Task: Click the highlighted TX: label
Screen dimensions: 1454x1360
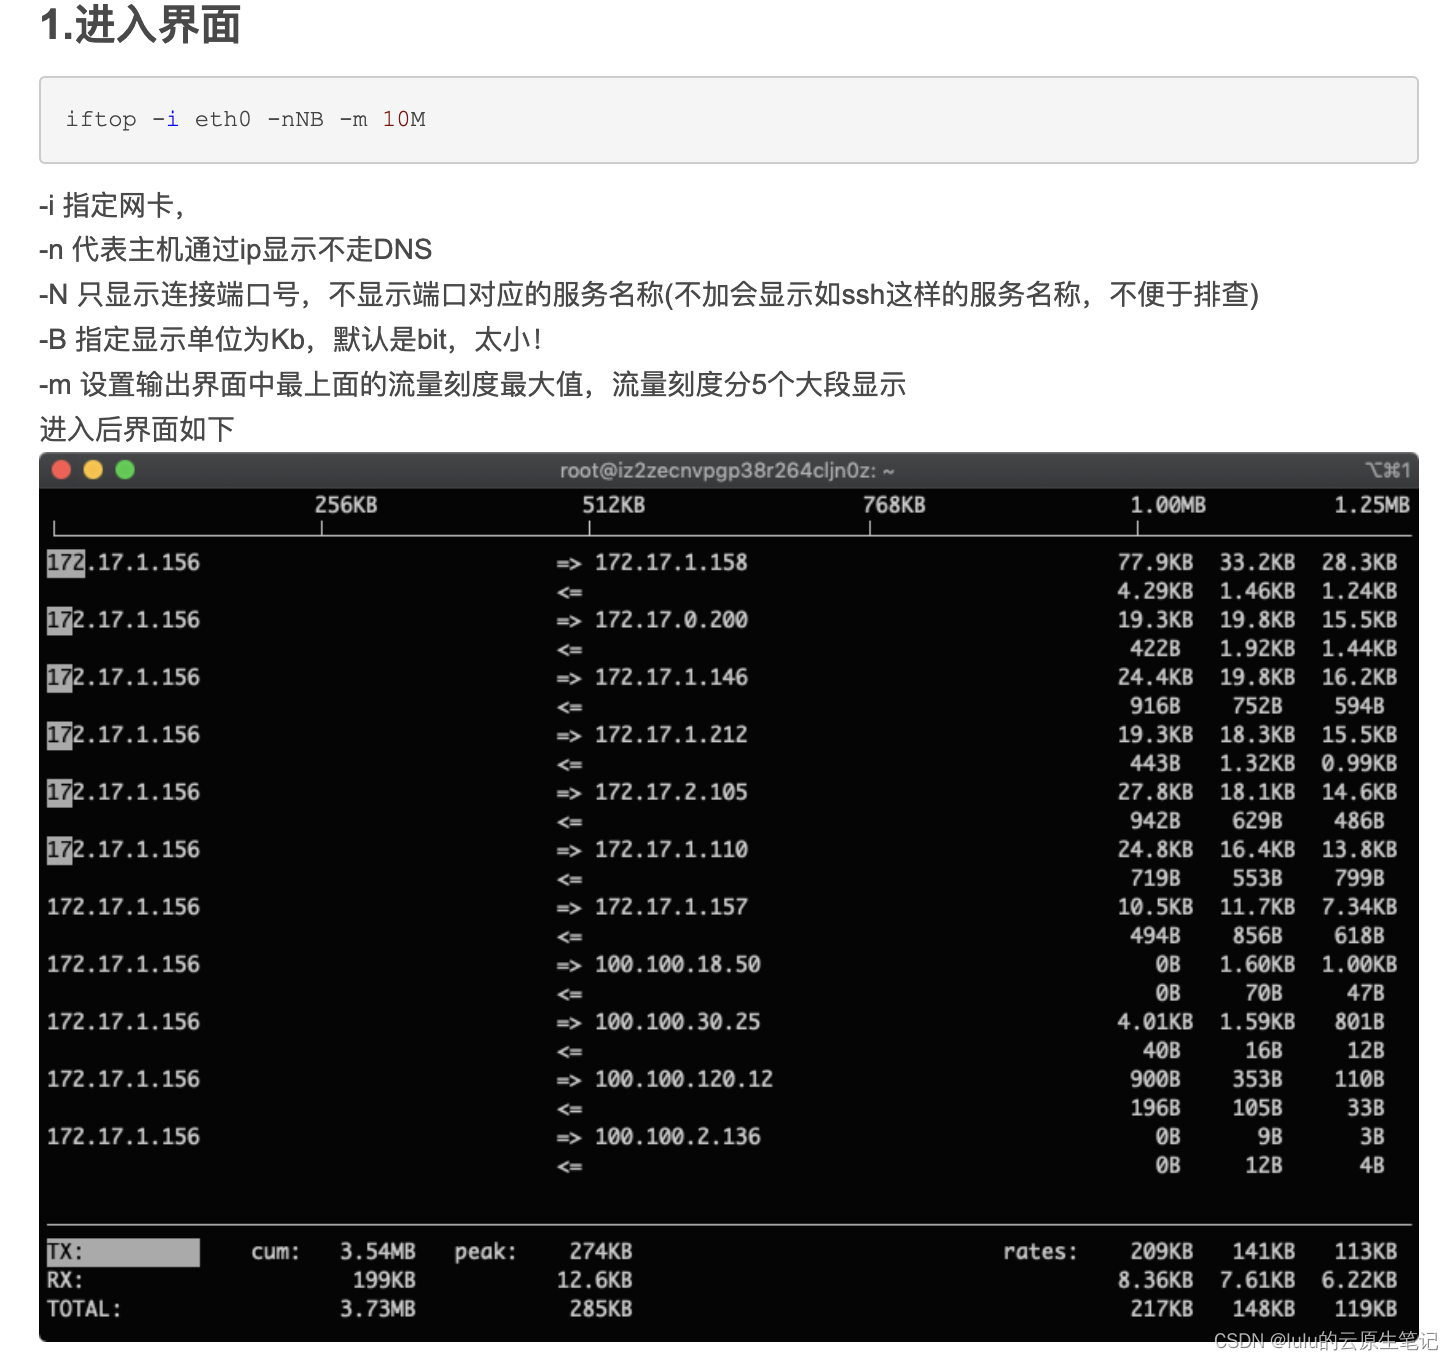Action: pos(123,1252)
